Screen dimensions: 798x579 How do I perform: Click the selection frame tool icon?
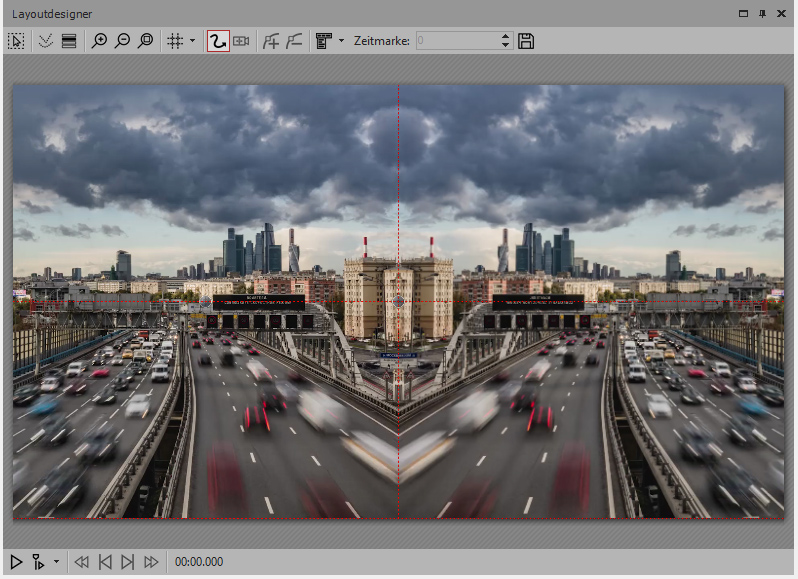[x=16, y=41]
